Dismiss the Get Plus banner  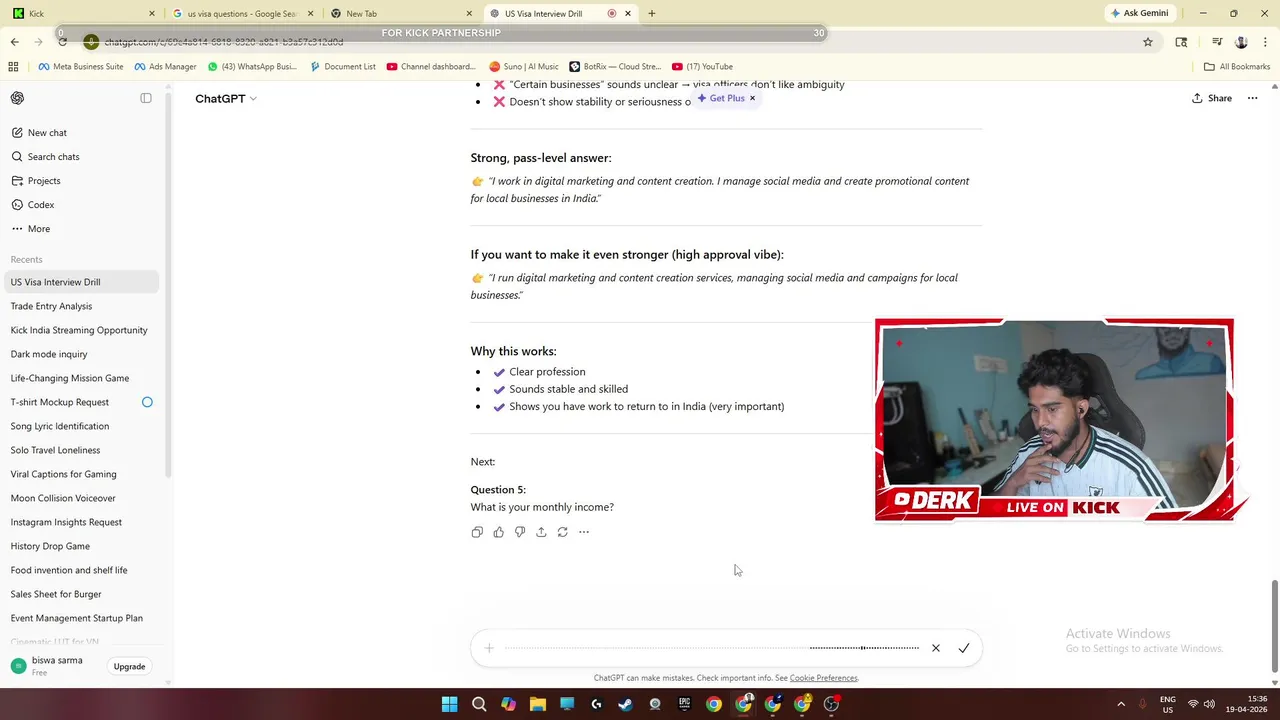coord(752,98)
